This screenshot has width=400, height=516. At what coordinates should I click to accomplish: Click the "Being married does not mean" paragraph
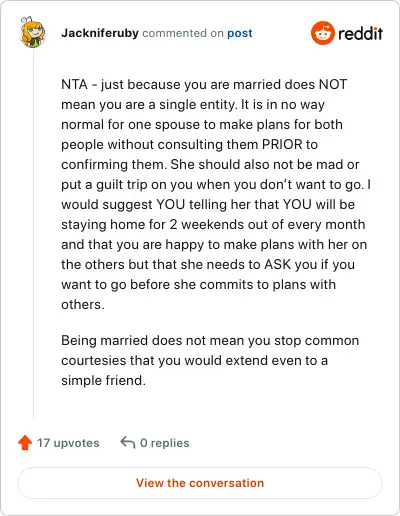point(210,360)
